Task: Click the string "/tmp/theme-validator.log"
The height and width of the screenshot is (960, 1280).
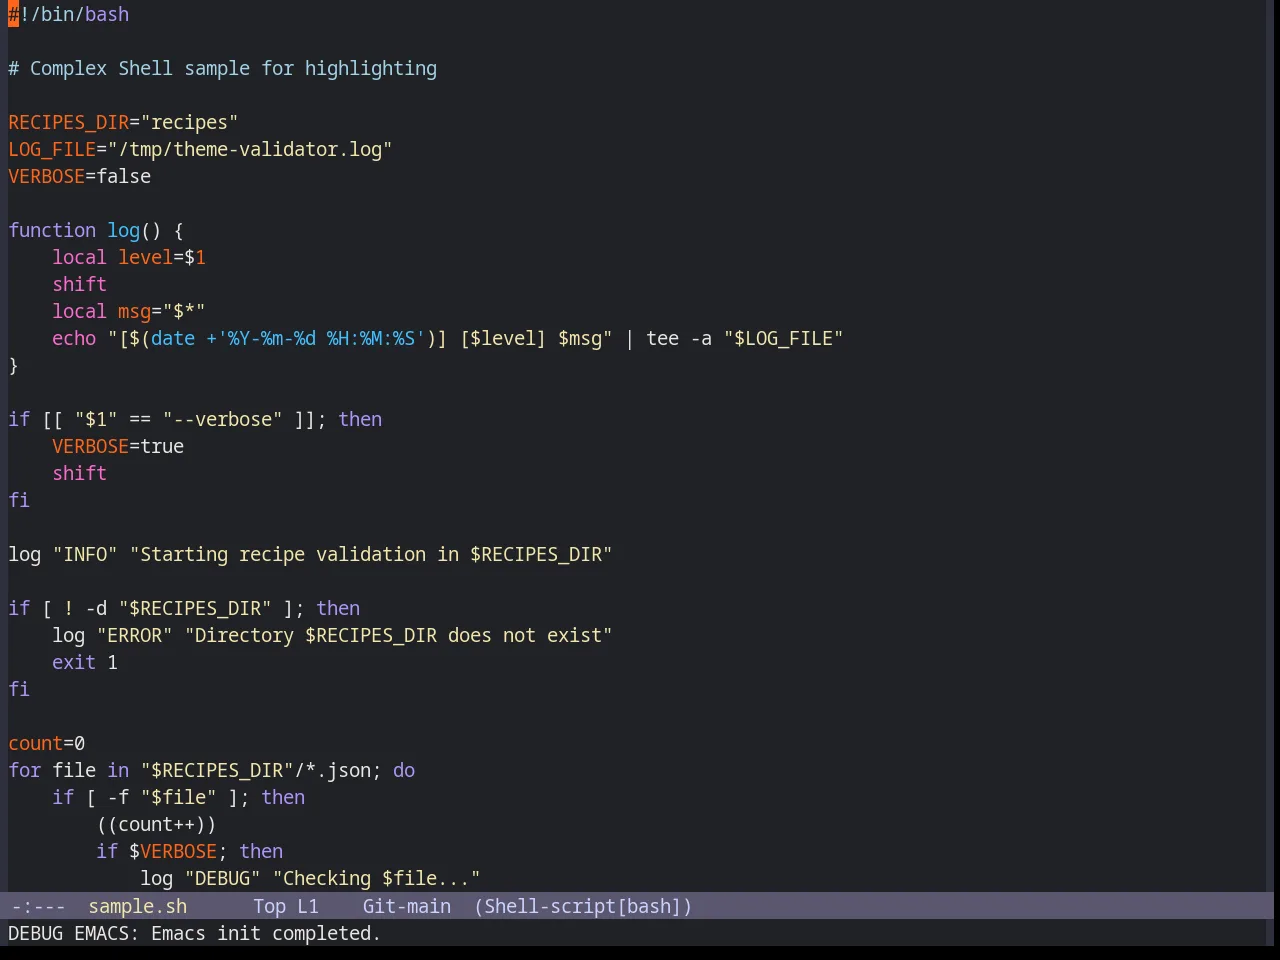Action: [x=250, y=150]
